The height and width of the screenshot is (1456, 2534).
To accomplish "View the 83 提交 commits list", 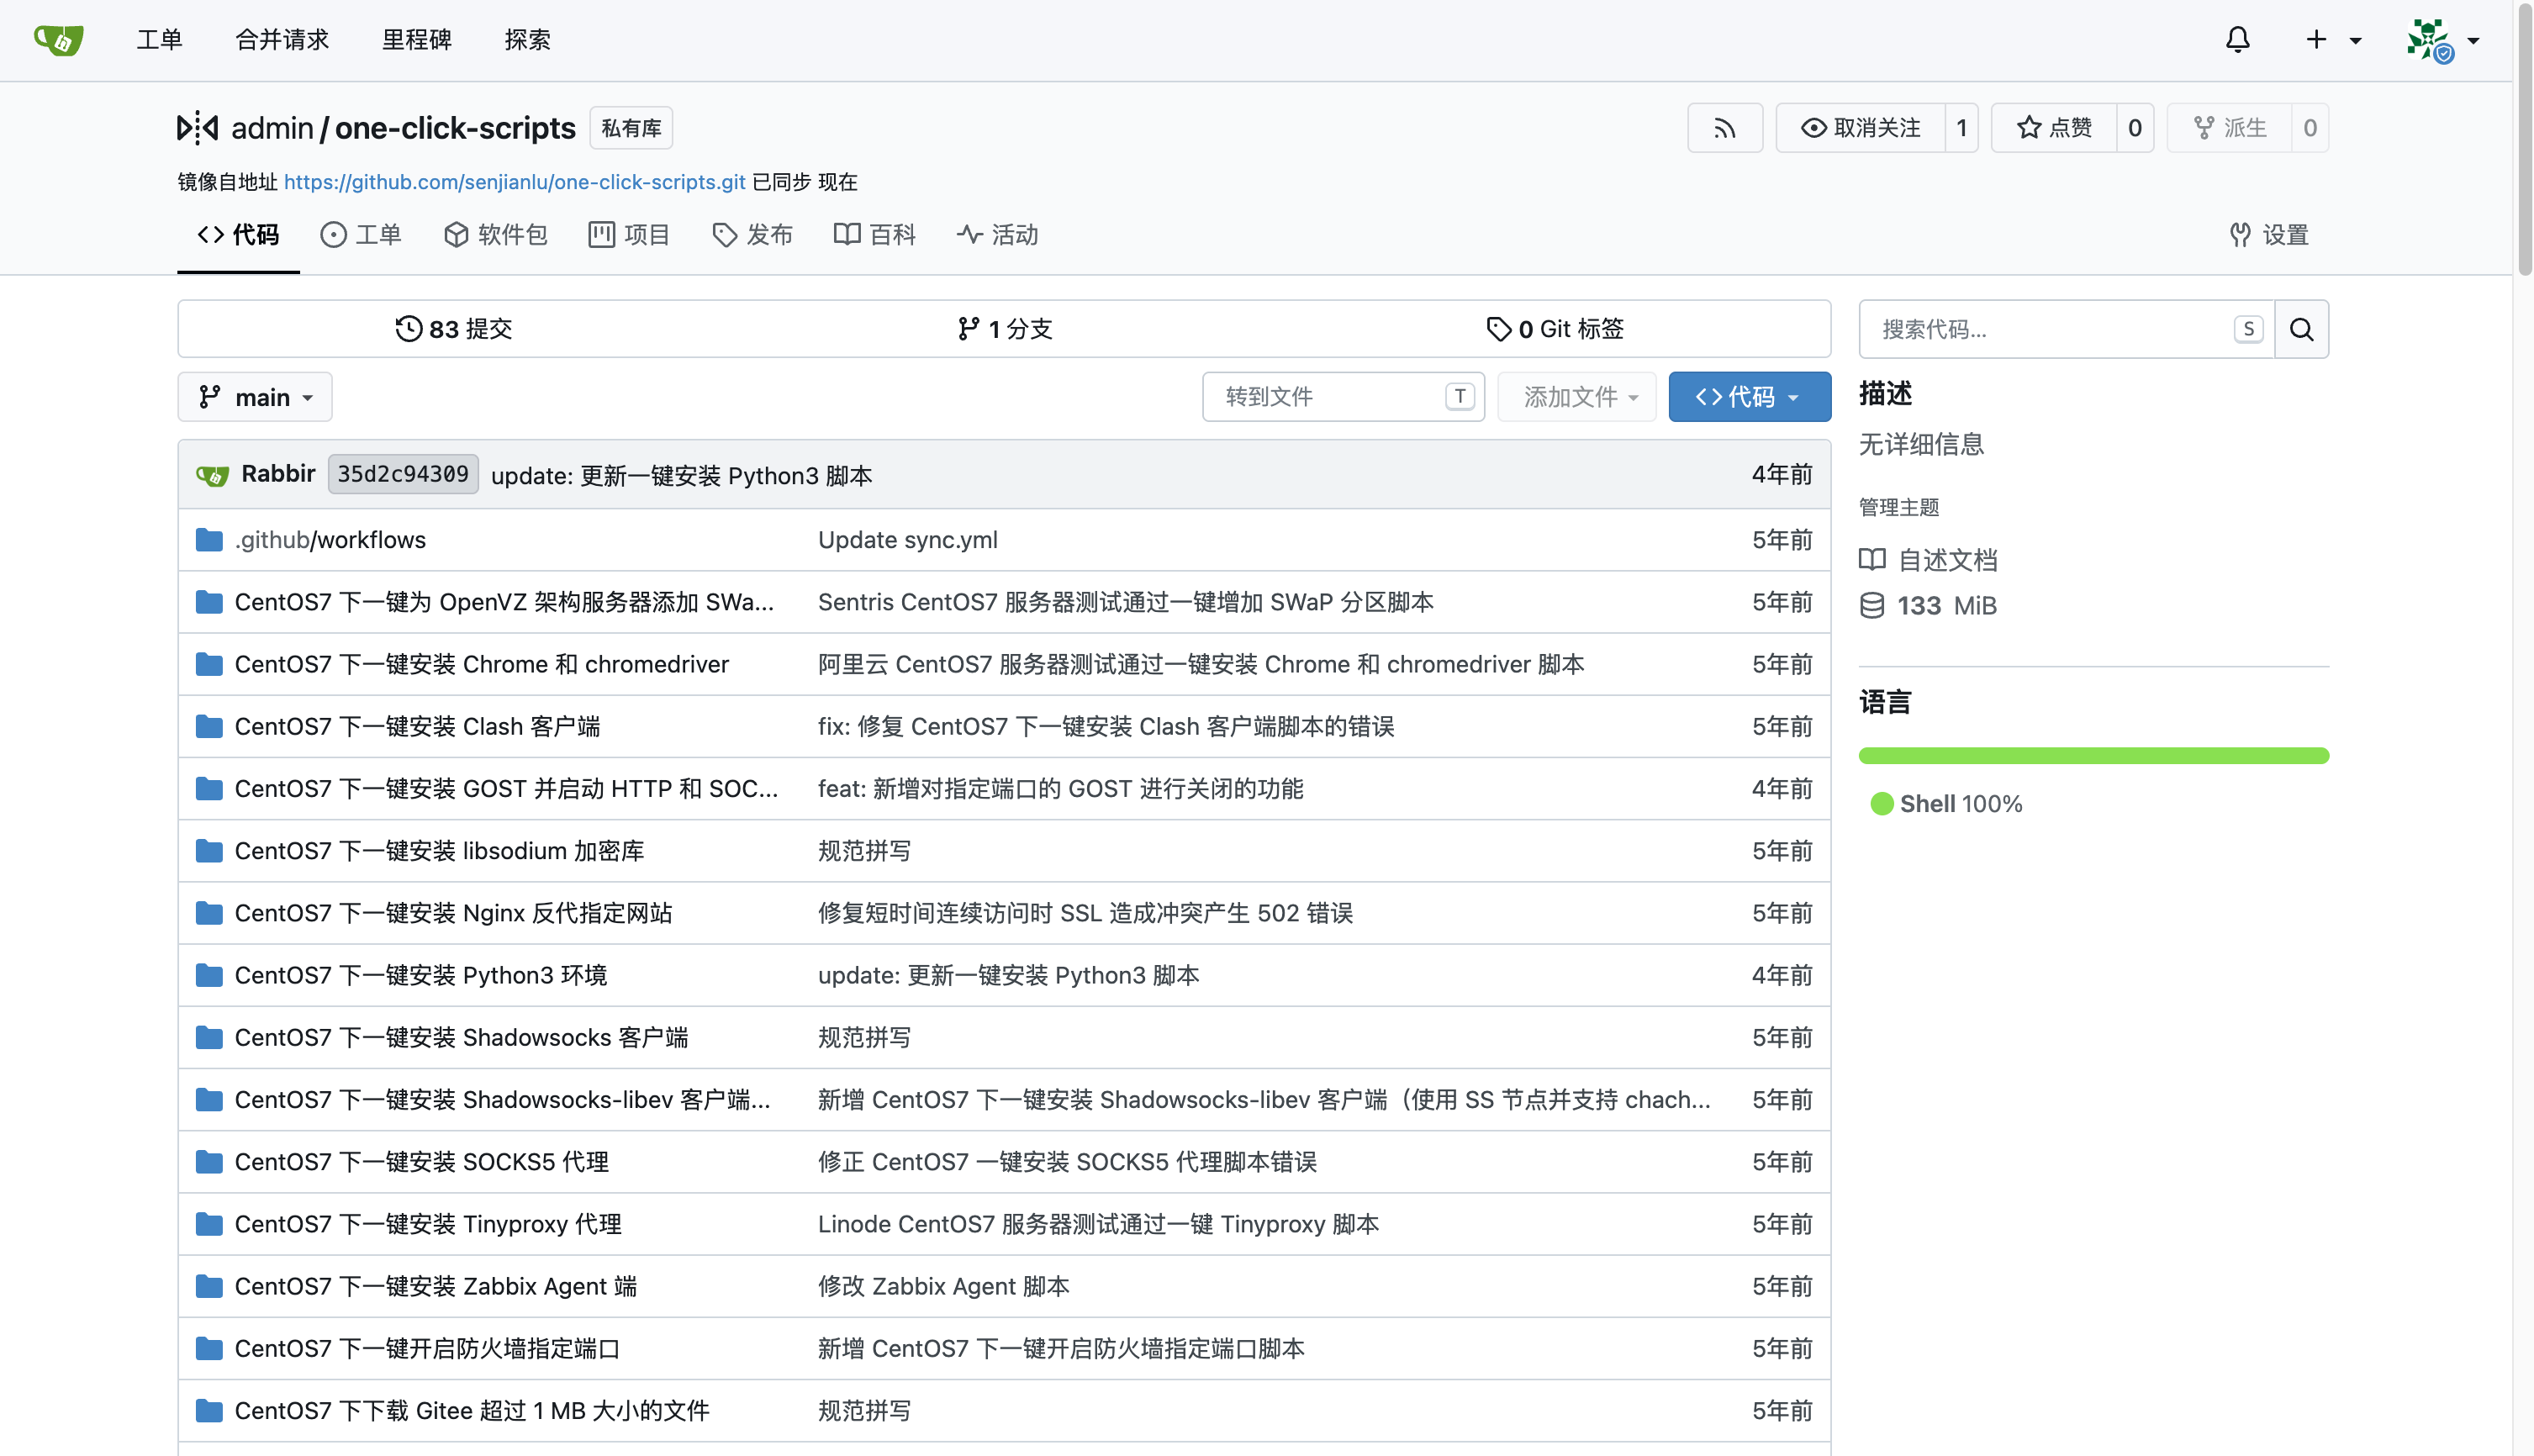I will click(454, 329).
